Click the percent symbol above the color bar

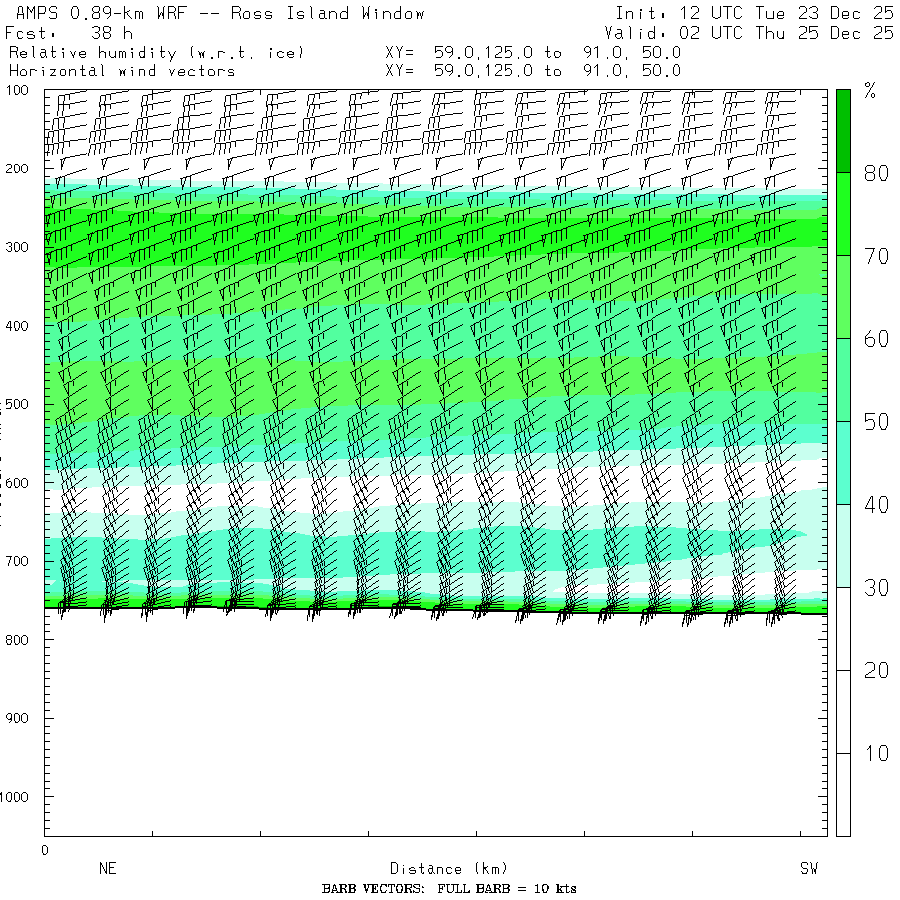[x=869, y=93]
